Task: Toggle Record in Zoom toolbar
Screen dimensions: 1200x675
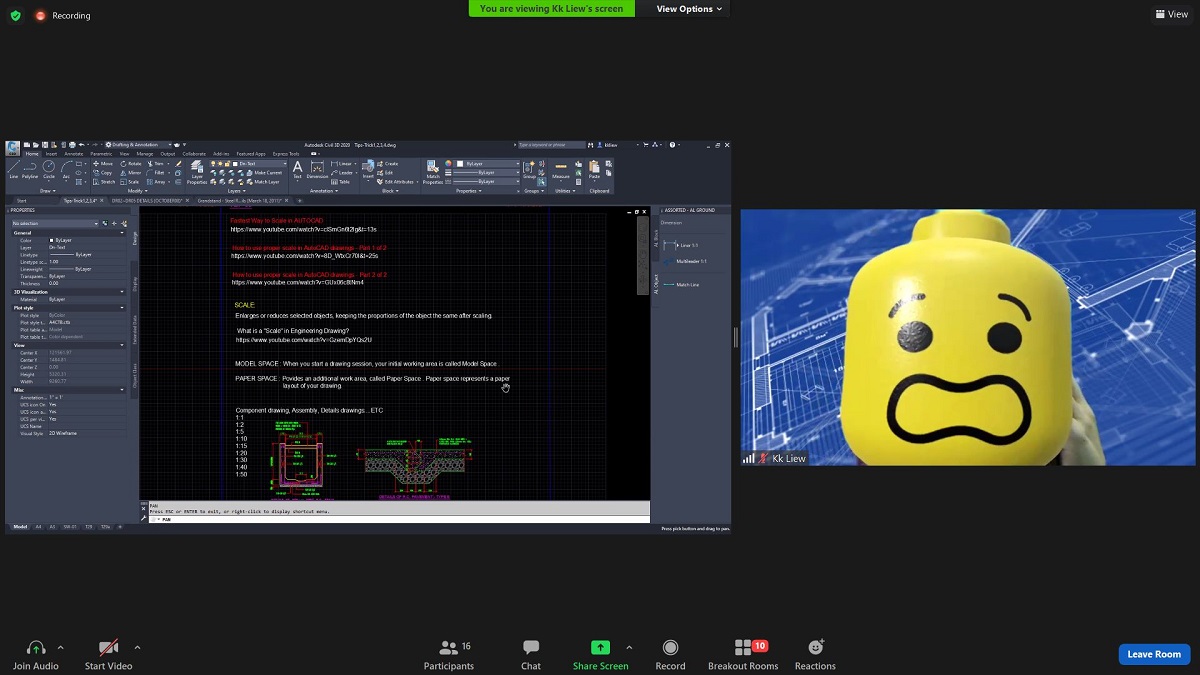Action: (670, 654)
